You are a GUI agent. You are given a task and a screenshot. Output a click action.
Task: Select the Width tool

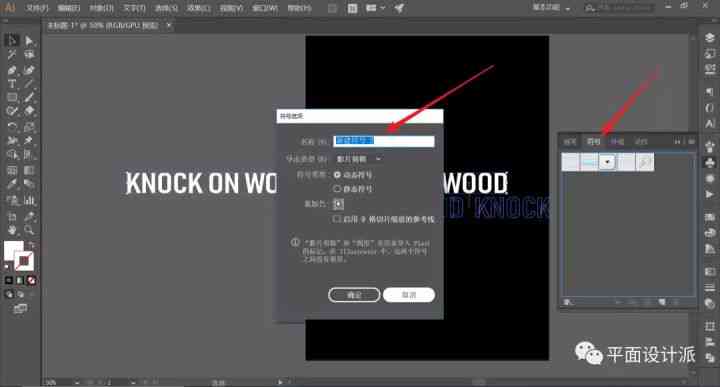pos(11,140)
